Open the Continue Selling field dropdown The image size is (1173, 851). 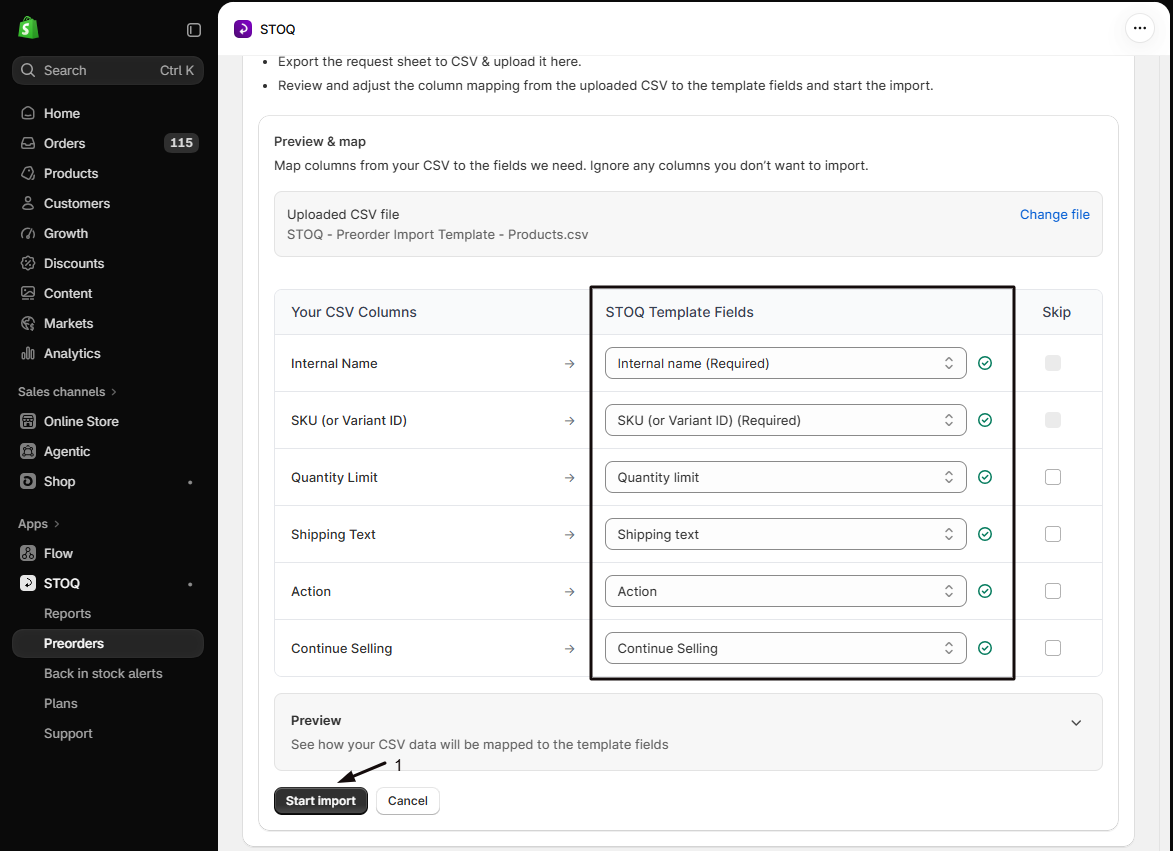pos(785,648)
